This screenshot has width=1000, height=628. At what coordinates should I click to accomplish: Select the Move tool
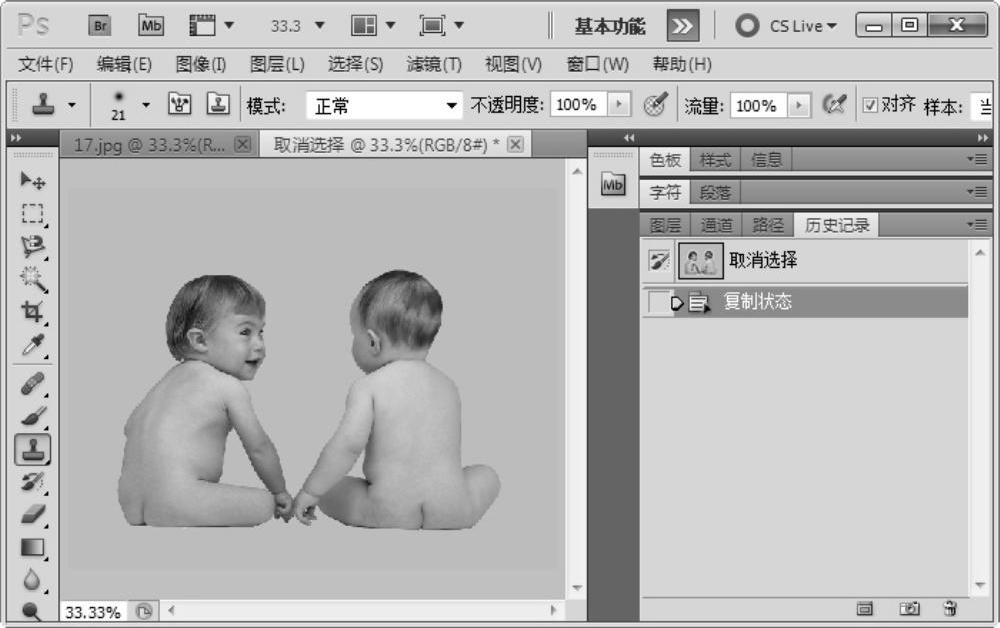32,181
